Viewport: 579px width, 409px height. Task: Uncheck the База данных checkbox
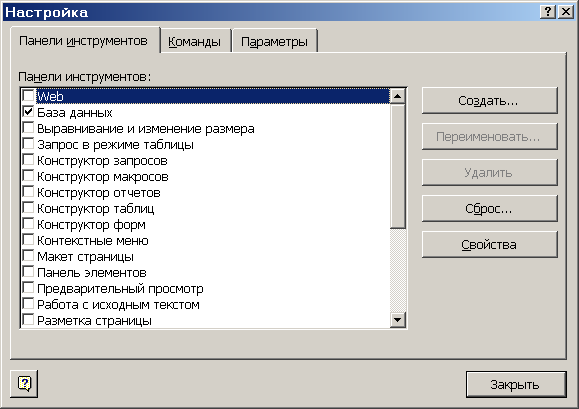pos(28,112)
